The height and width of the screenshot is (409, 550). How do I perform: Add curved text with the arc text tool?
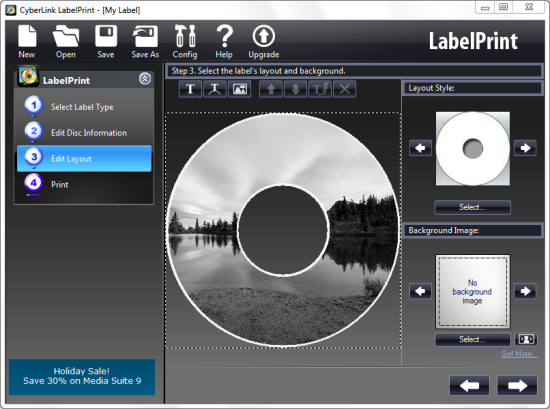click(215, 89)
